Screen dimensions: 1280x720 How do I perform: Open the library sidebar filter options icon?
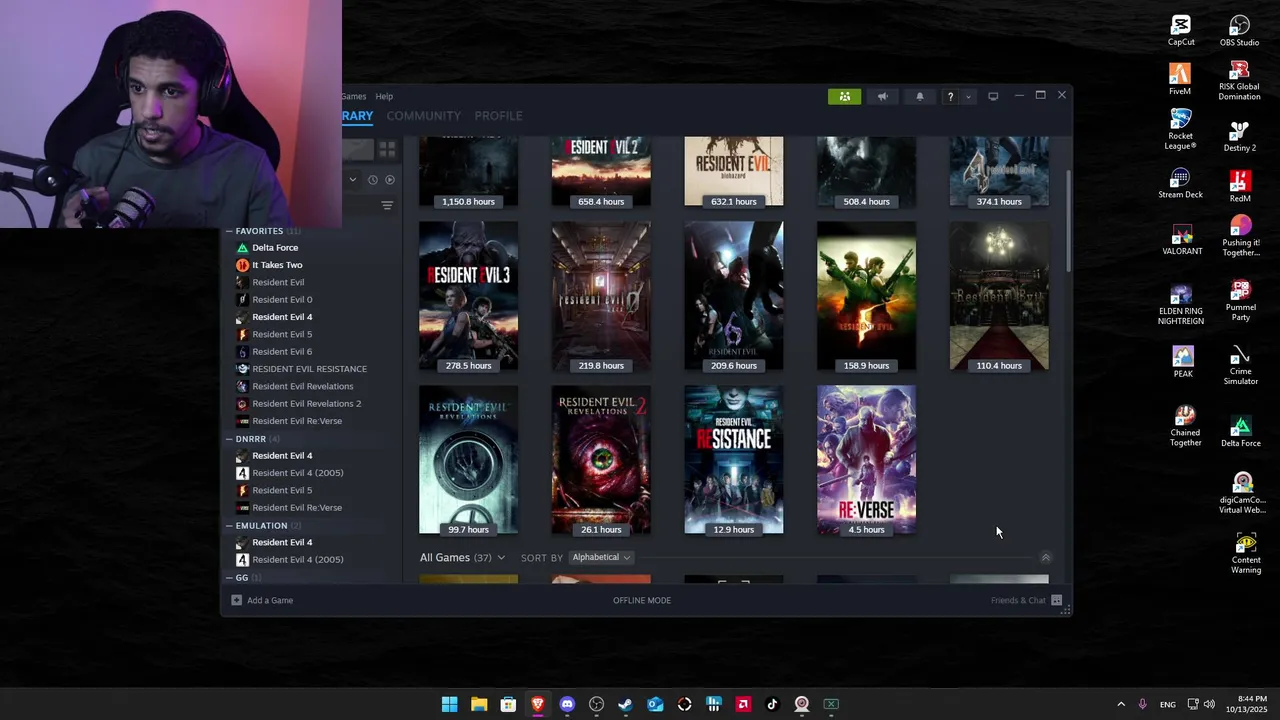coord(387,205)
